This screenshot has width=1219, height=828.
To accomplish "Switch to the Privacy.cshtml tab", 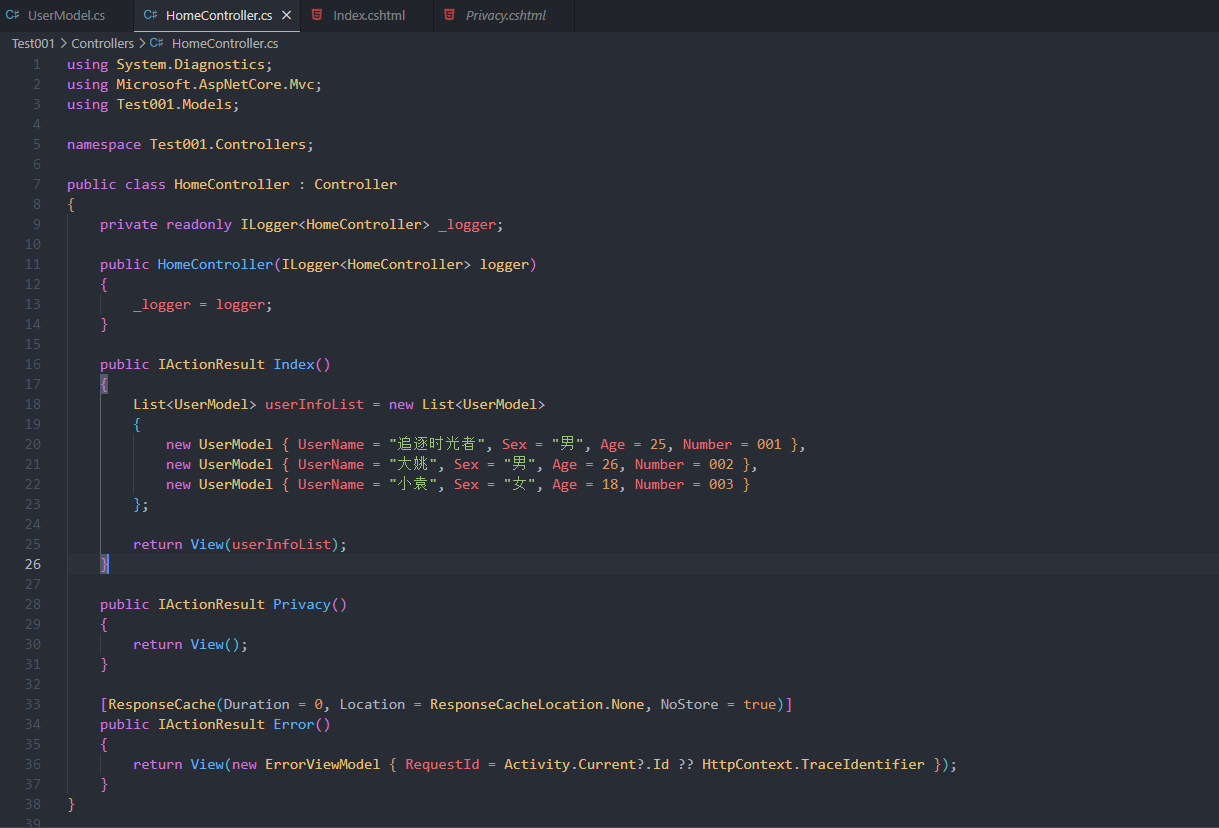I will pyautogui.click(x=505, y=15).
